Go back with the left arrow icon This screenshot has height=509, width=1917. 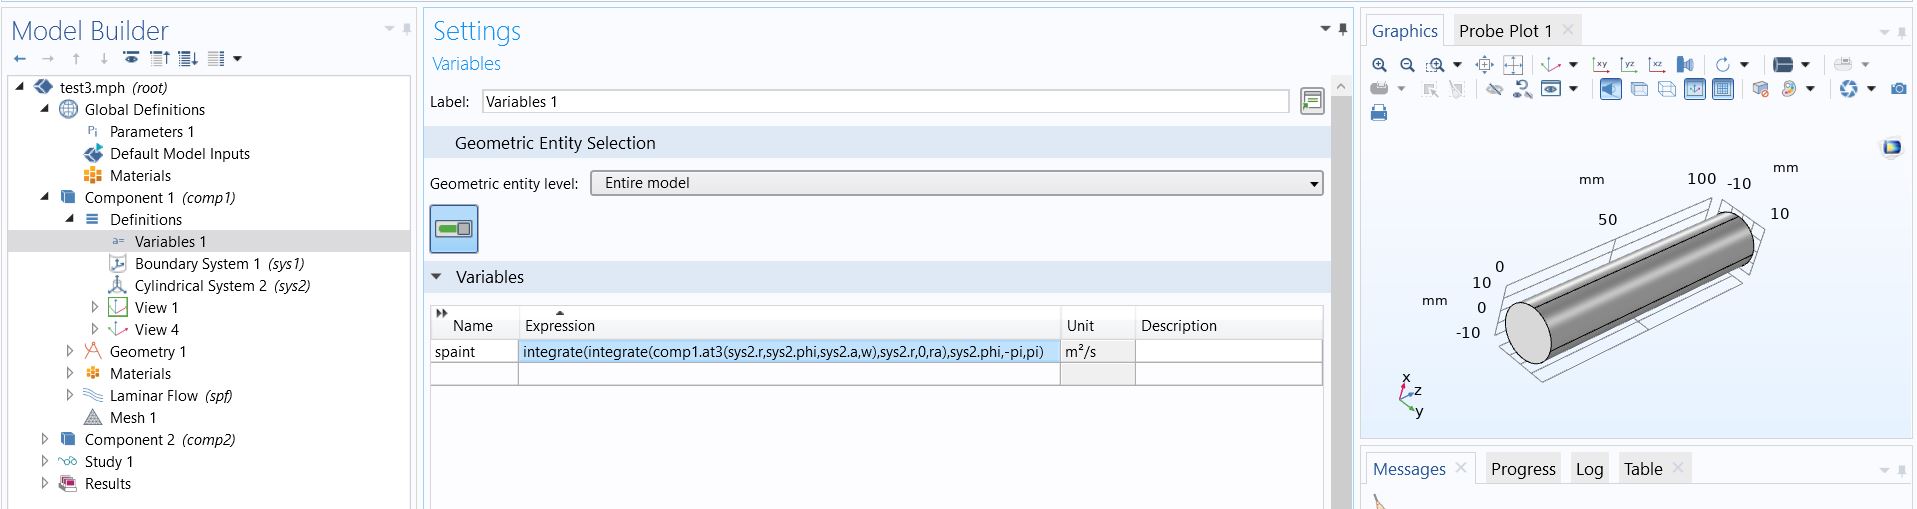point(20,59)
